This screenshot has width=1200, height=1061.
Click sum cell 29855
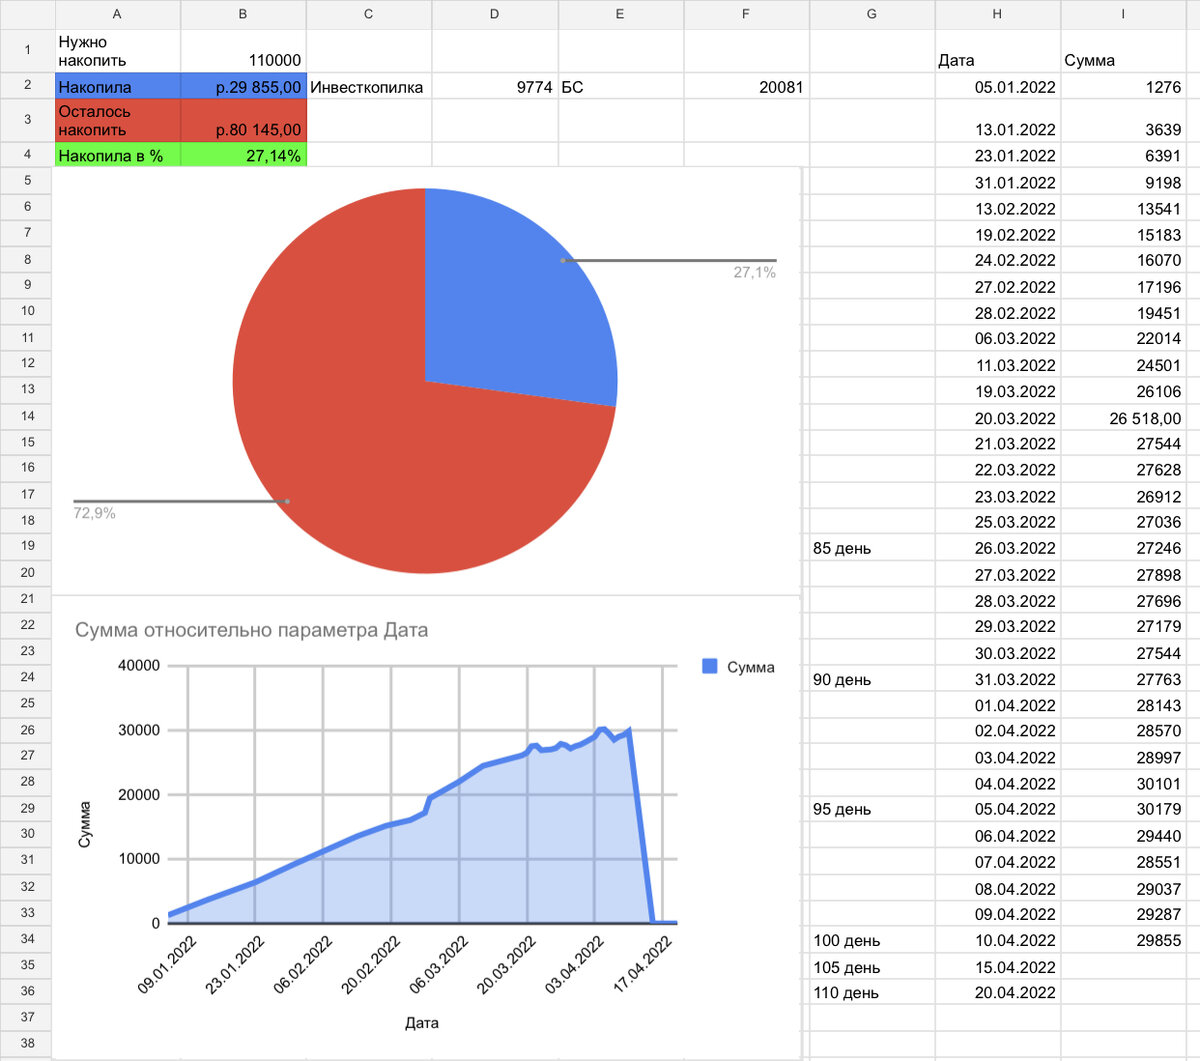click(1123, 940)
